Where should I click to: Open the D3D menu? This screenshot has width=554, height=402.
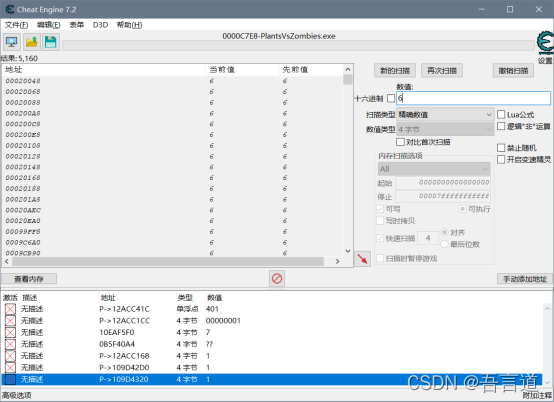click(100, 25)
